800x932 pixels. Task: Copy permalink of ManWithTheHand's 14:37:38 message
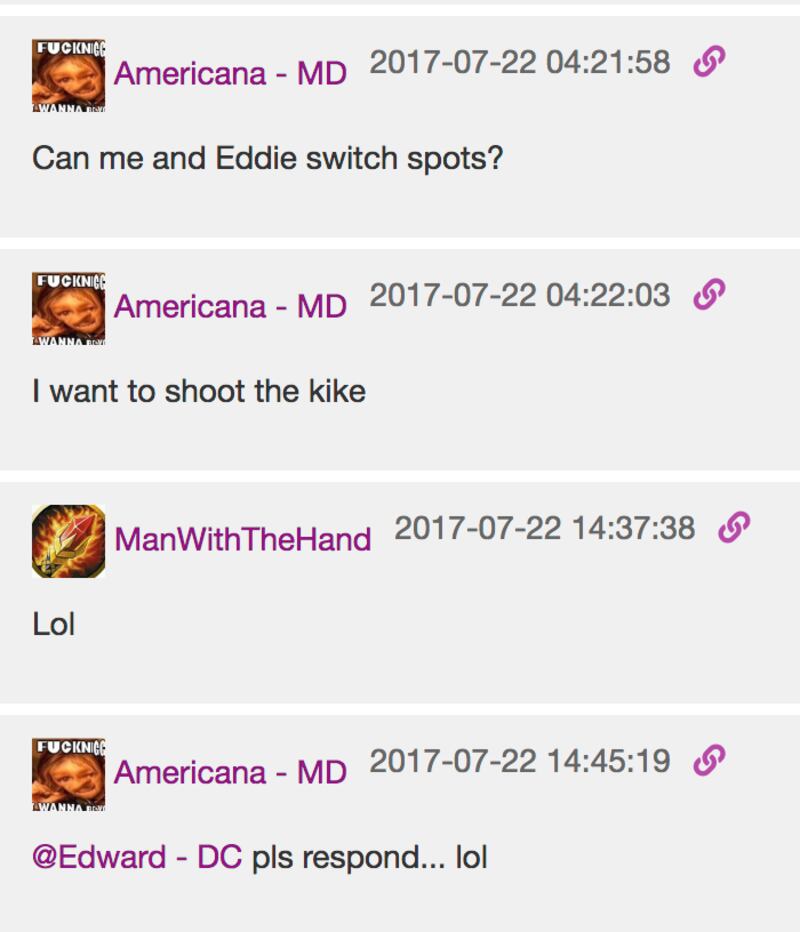click(734, 527)
